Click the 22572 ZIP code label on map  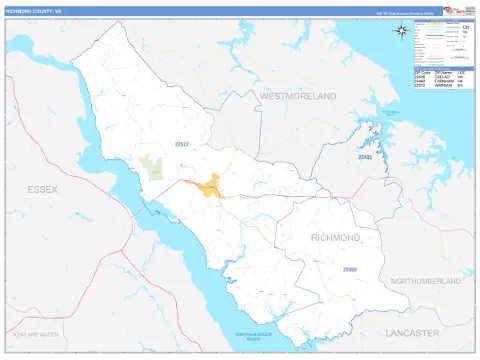182,144
